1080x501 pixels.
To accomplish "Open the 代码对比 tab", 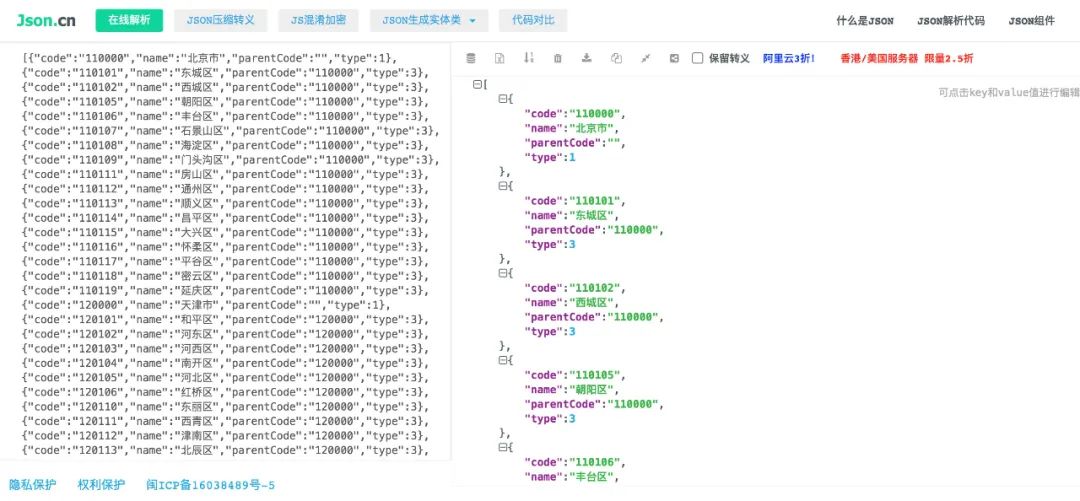I will coord(533,21).
